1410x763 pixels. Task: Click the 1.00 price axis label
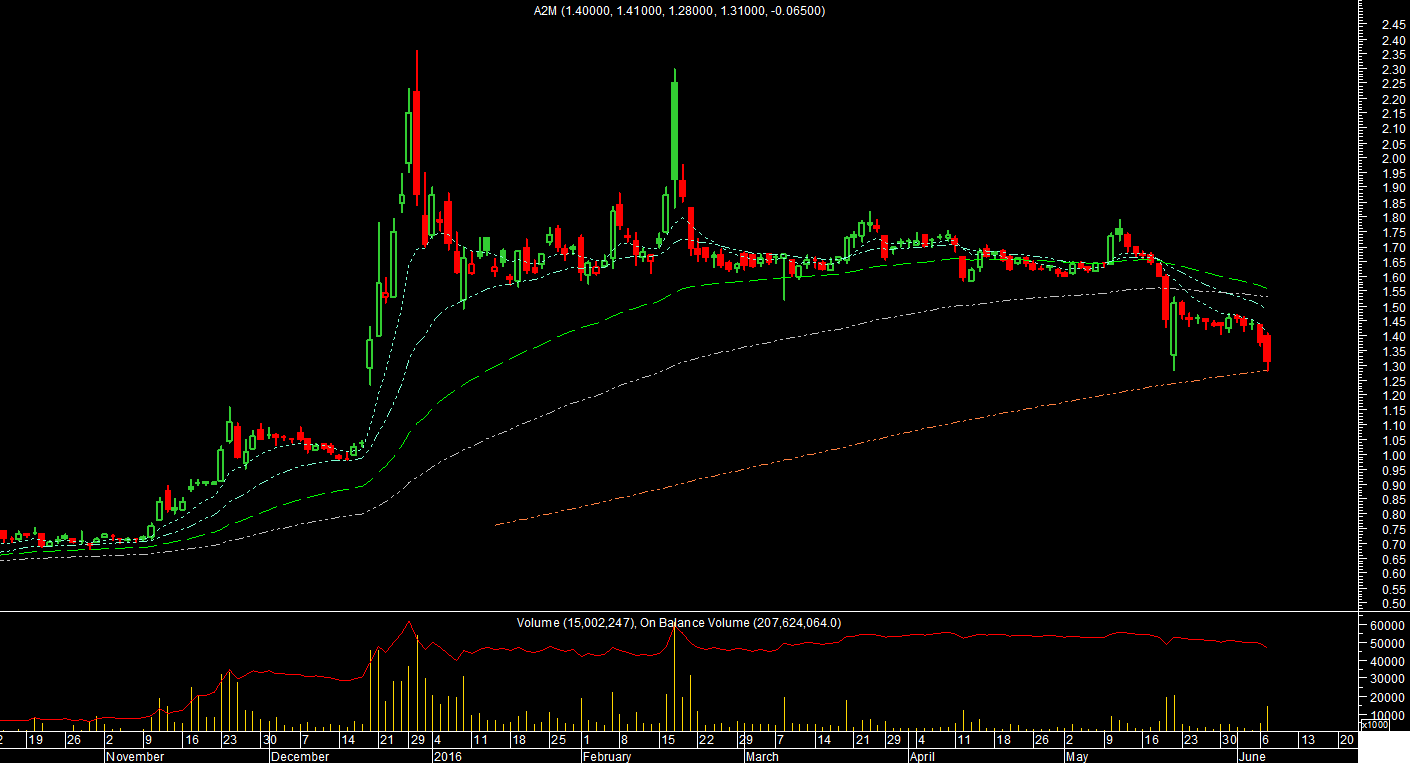click(x=1392, y=455)
